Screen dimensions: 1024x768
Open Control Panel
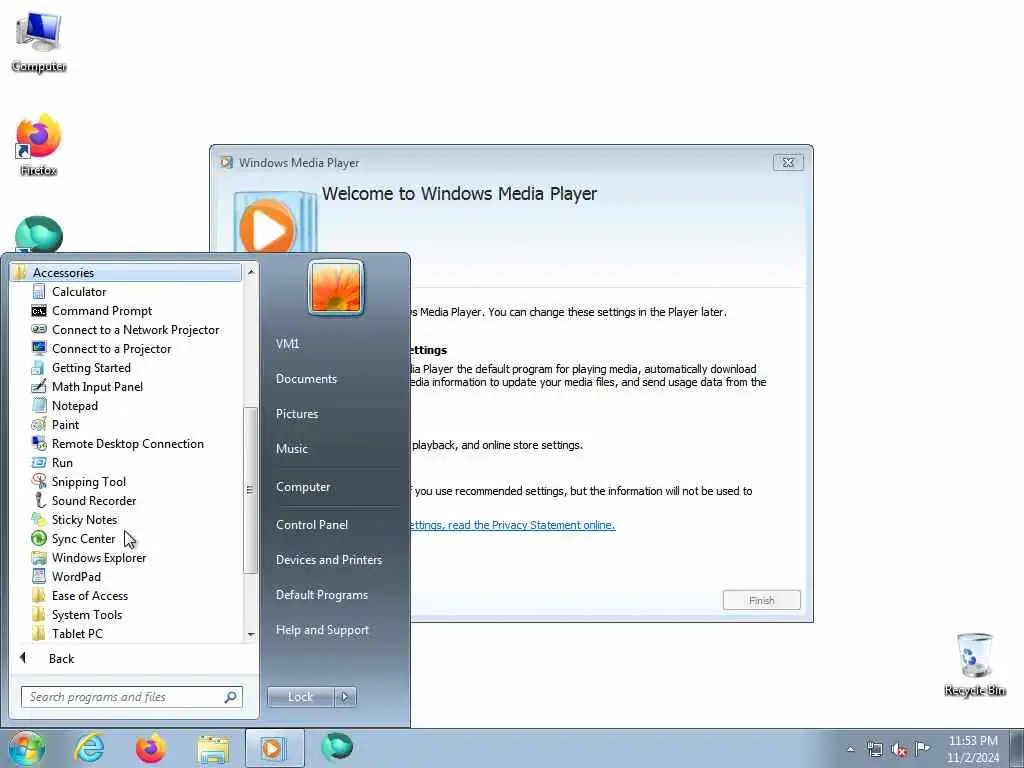pyautogui.click(x=312, y=524)
